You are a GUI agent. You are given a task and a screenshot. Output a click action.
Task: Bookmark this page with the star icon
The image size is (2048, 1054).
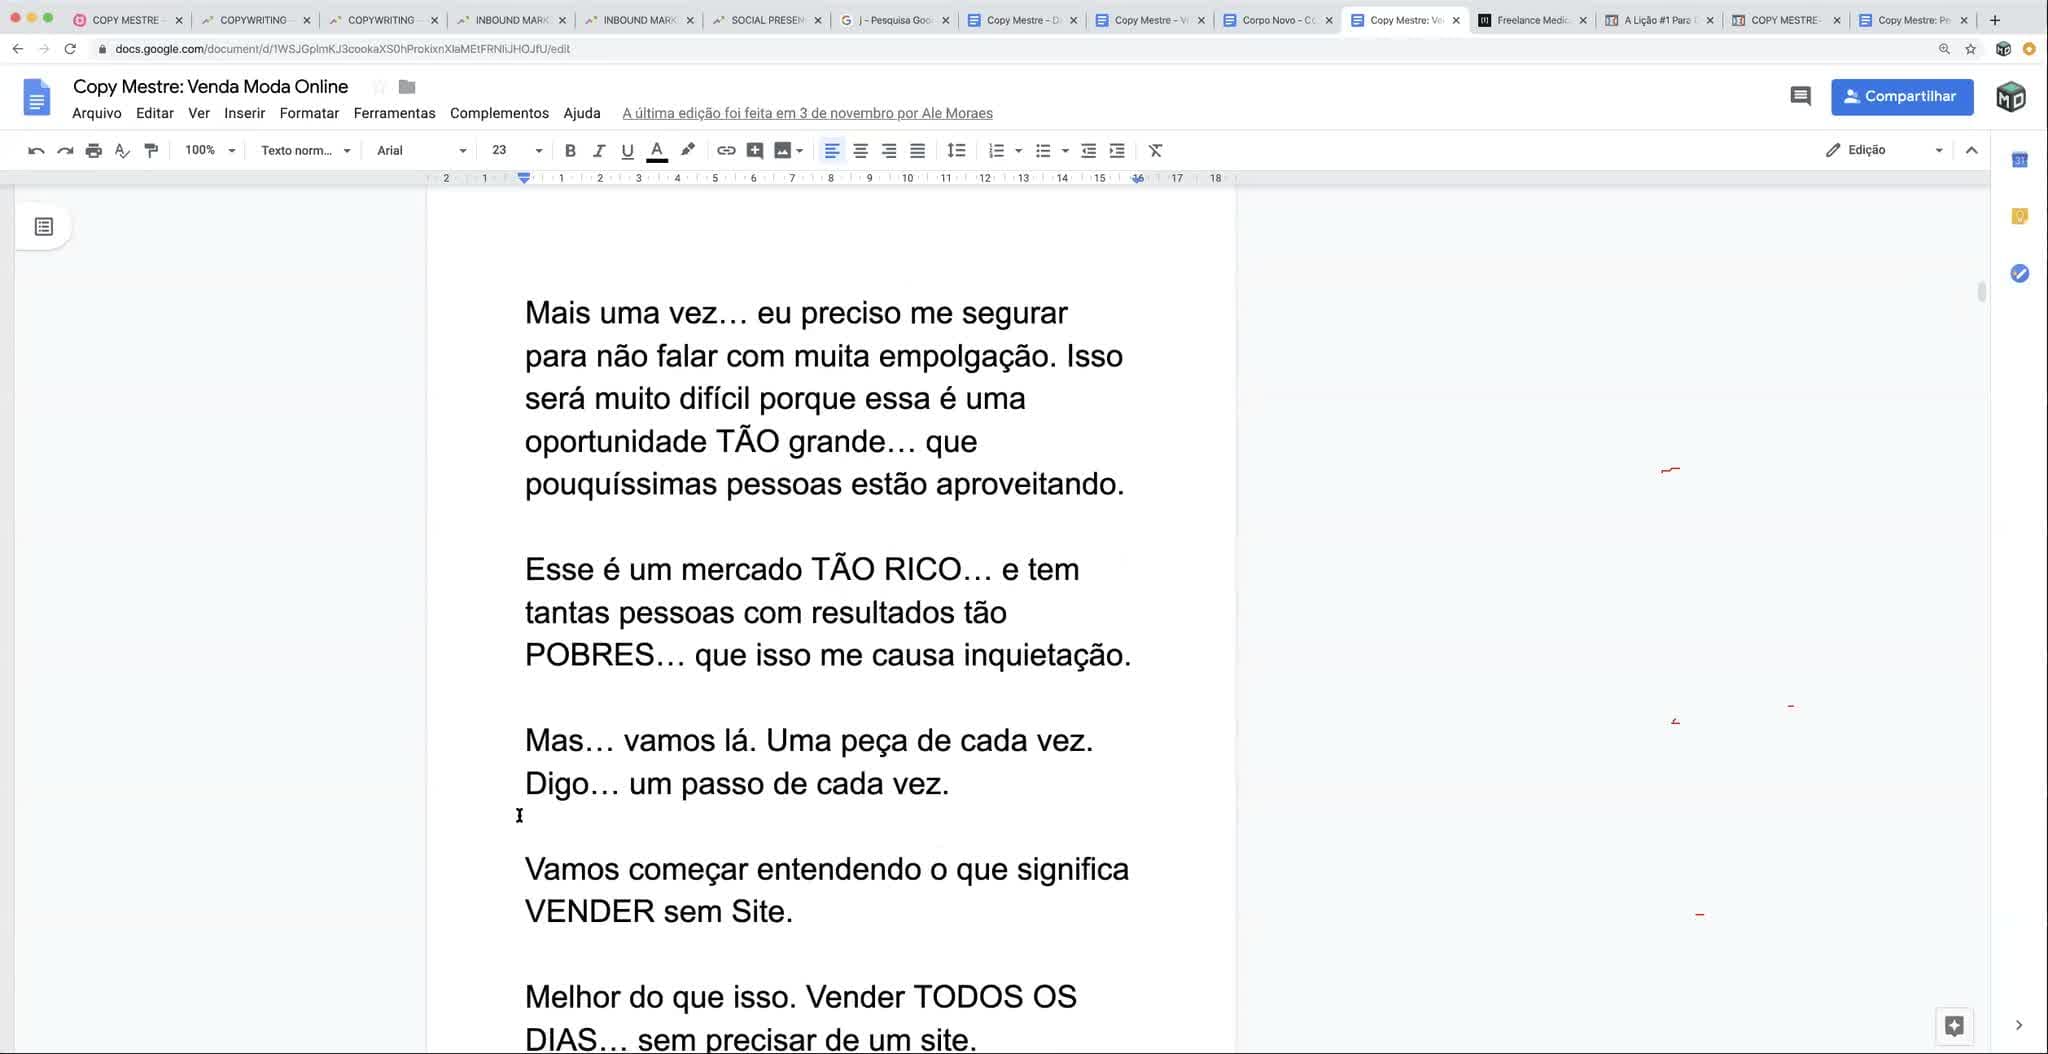pos(1970,48)
